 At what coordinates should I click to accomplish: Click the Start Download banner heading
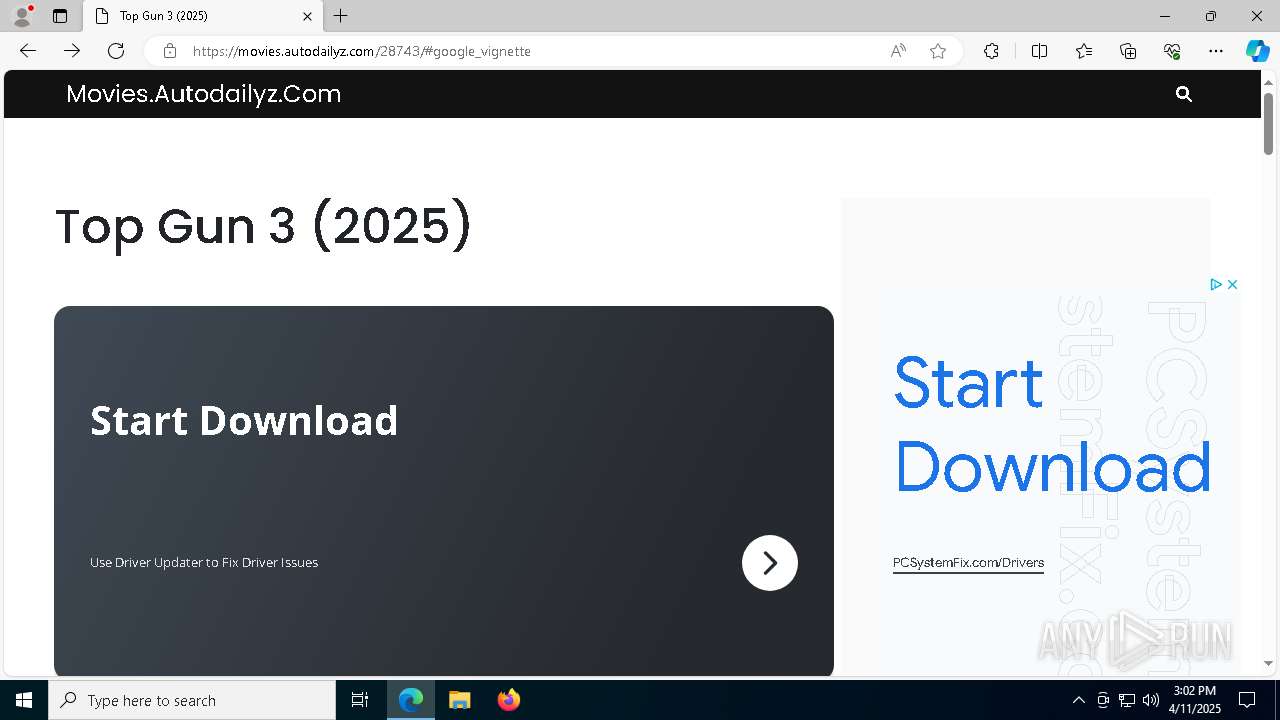click(x=244, y=421)
